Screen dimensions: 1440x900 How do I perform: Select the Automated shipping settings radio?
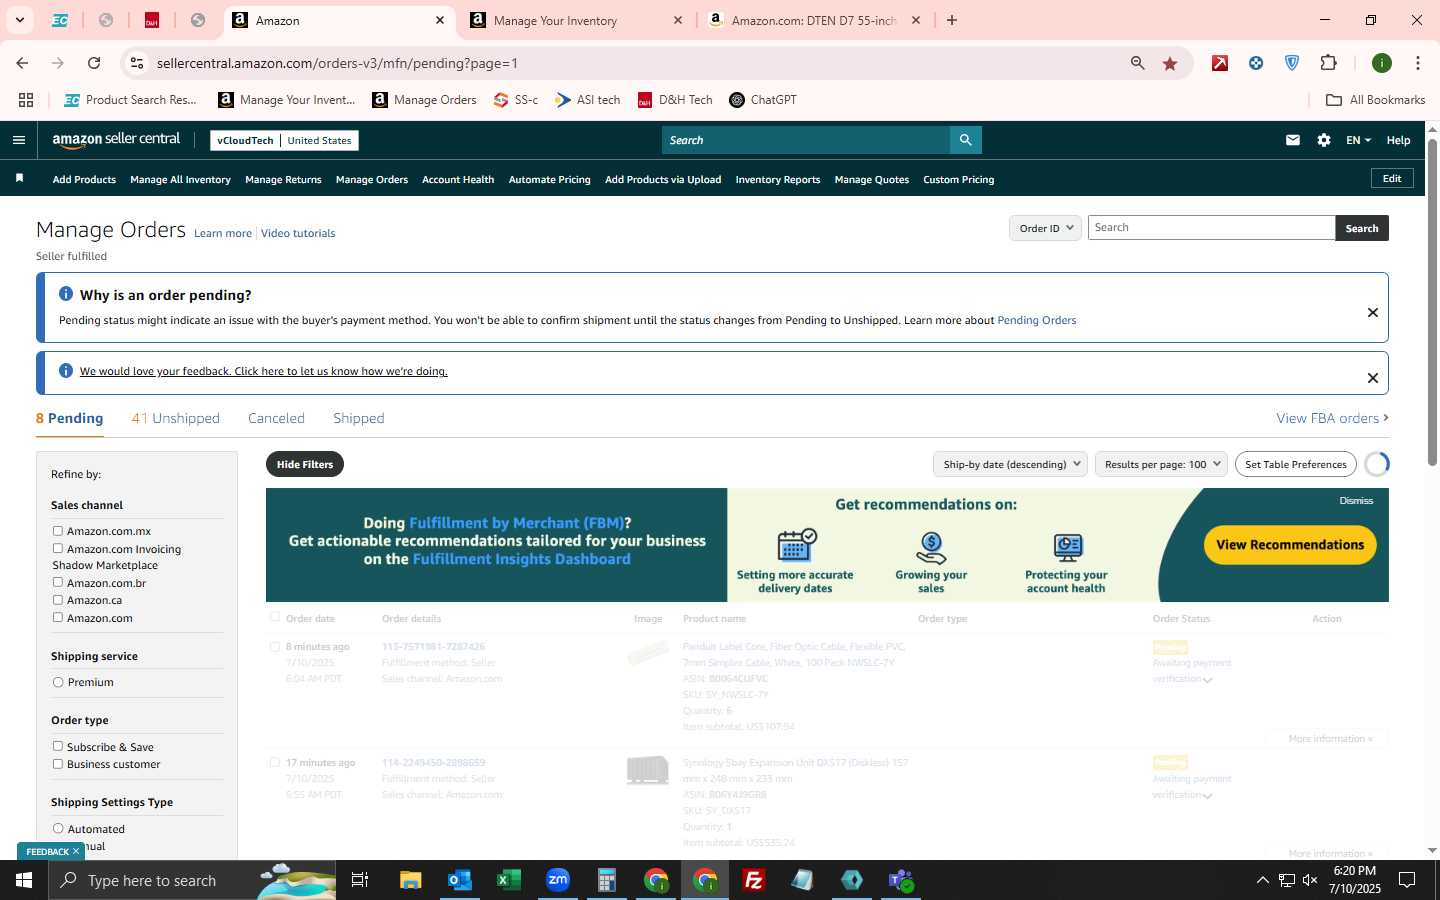(x=58, y=828)
